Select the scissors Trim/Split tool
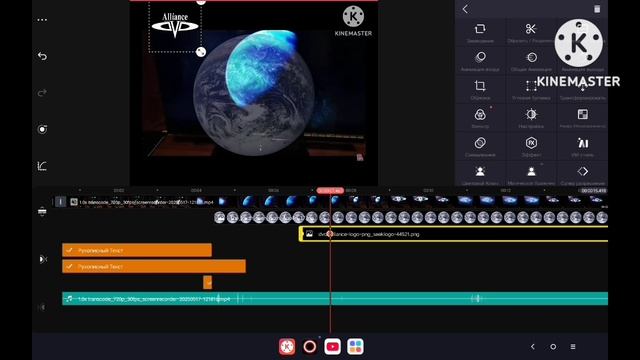The image size is (640, 360). click(x=531, y=33)
